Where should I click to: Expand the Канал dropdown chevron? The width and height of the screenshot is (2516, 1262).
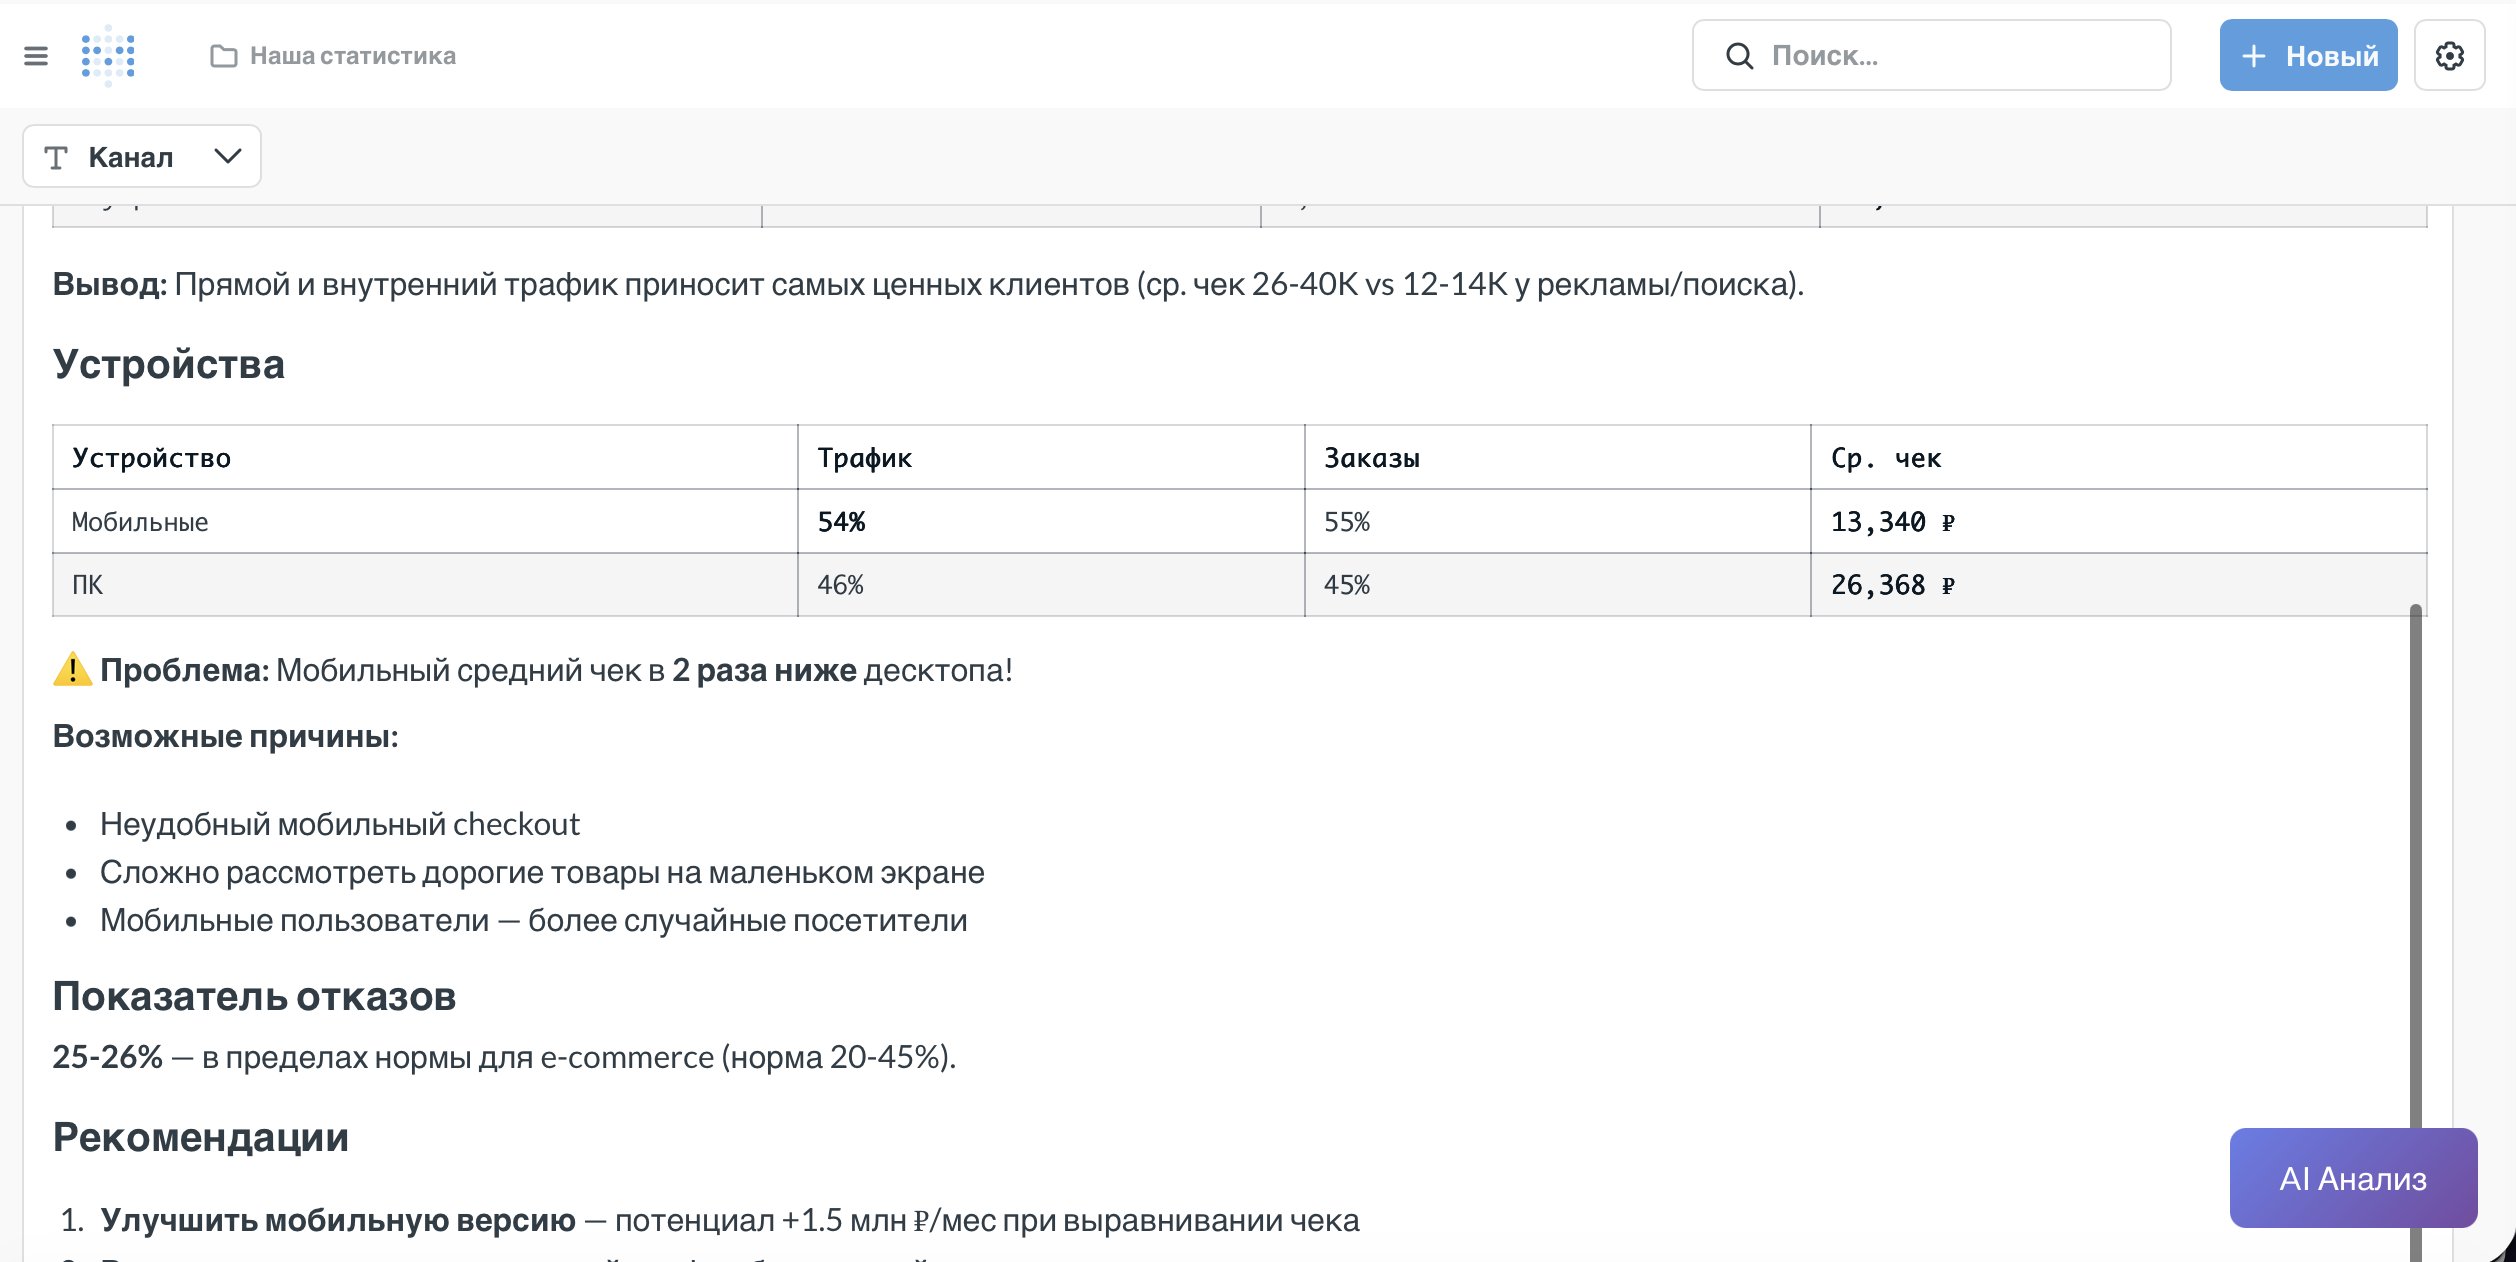pos(228,156)
